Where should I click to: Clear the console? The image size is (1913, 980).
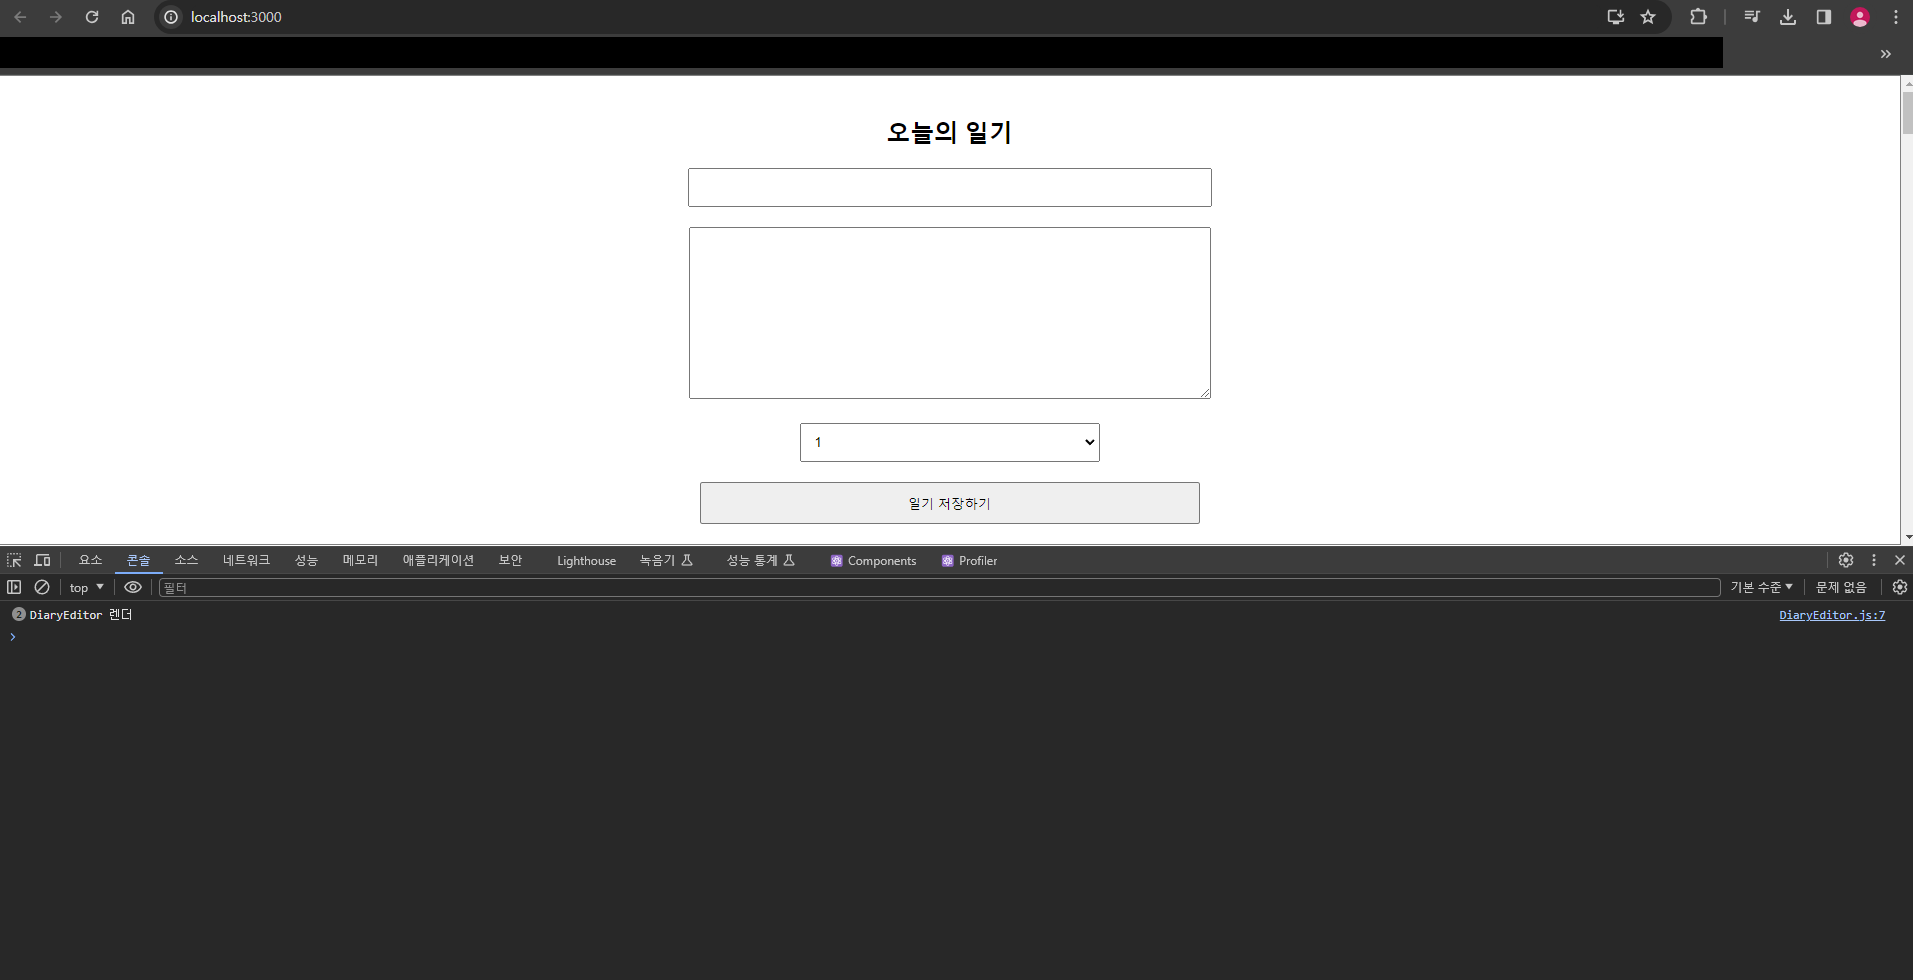(42, 587)
